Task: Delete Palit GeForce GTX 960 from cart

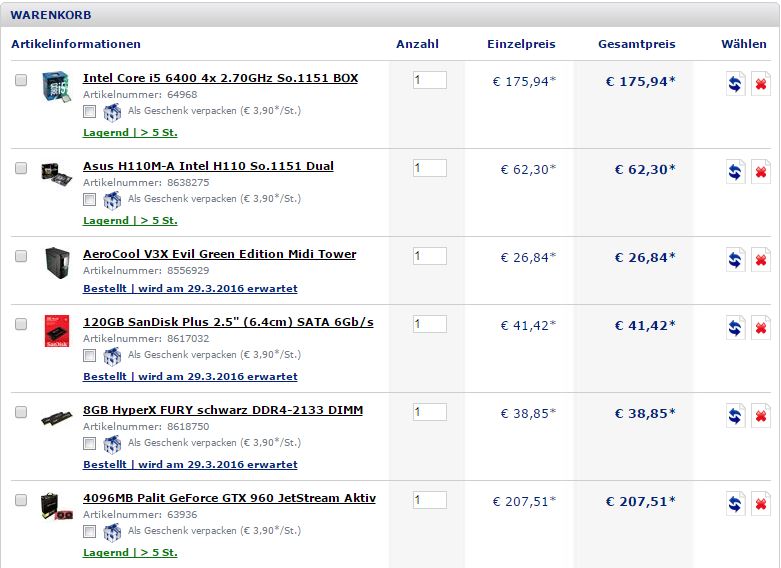Action: (x=761, y=504)
